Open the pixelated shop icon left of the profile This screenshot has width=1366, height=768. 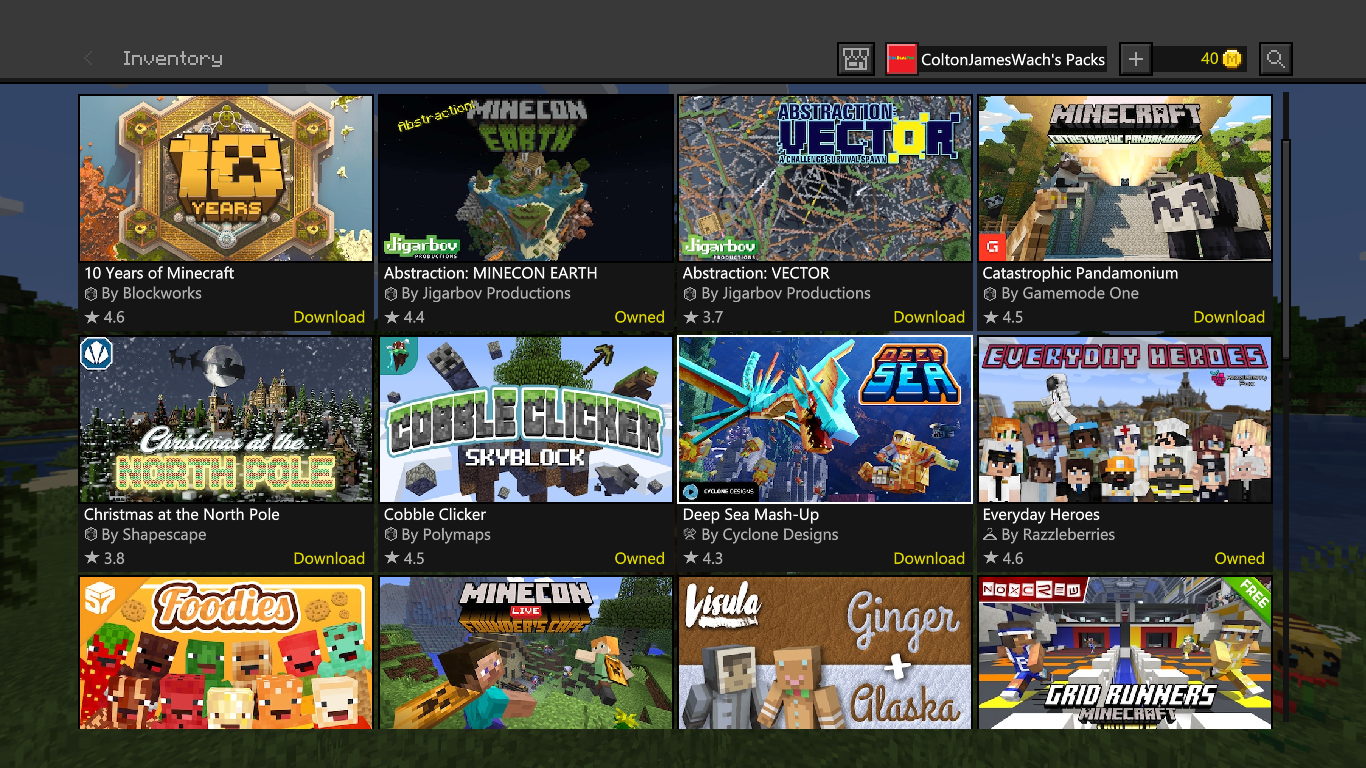coord(856,59)
